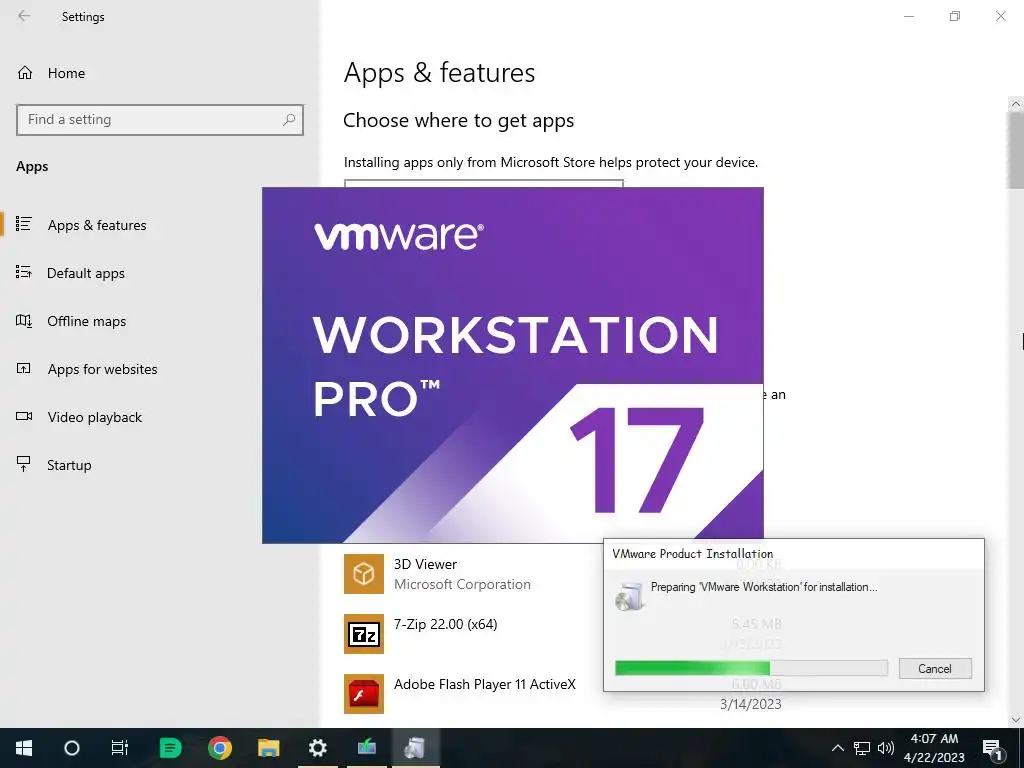1024x768 pixels.
Task: Open Cortana search circle on taskbar
Action: tap(72, 748)
